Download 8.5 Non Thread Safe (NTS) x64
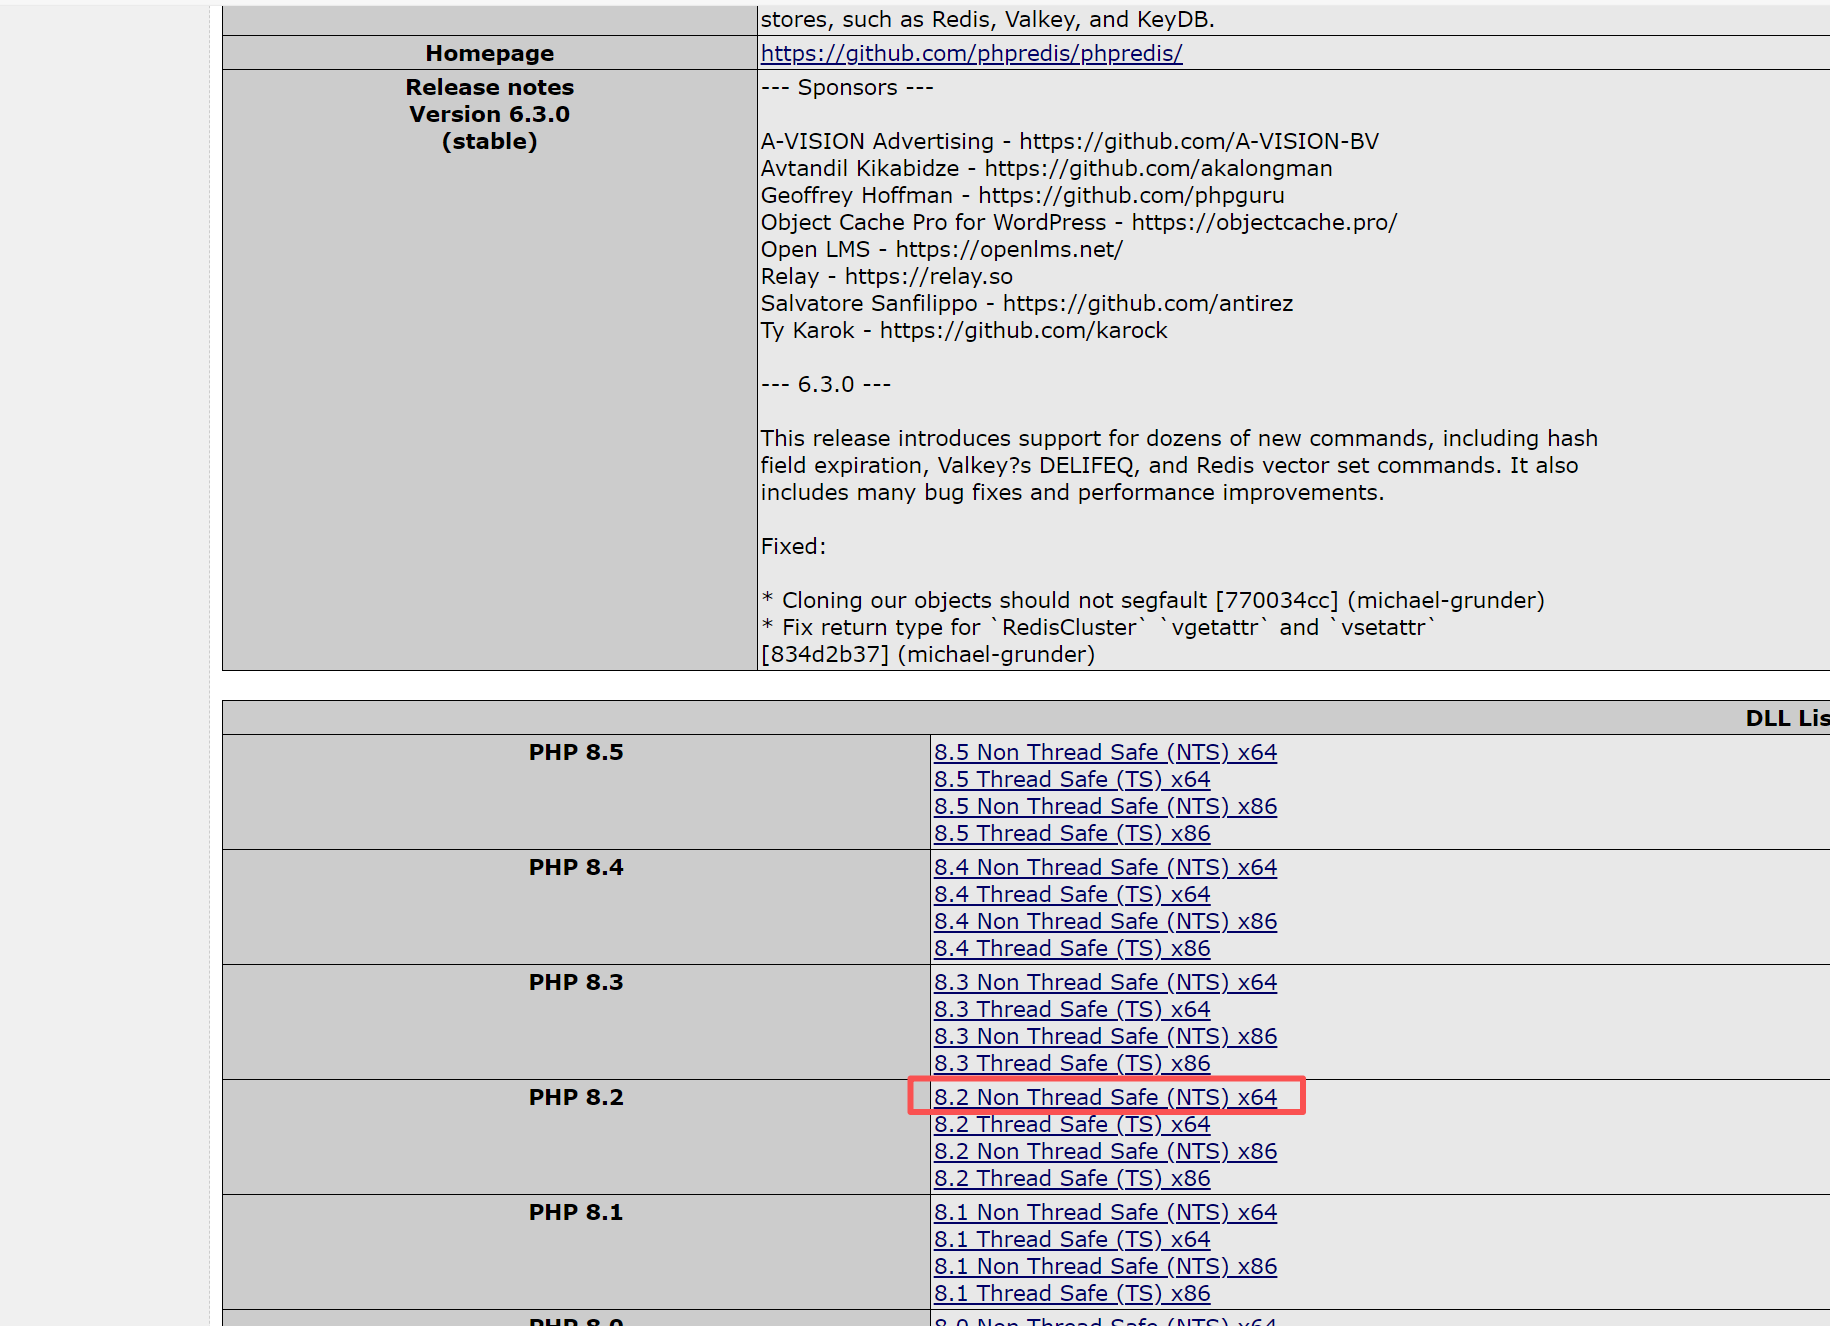Image resolution: width=1830 pixels, height=1326 pixels. coord(1105,752)
